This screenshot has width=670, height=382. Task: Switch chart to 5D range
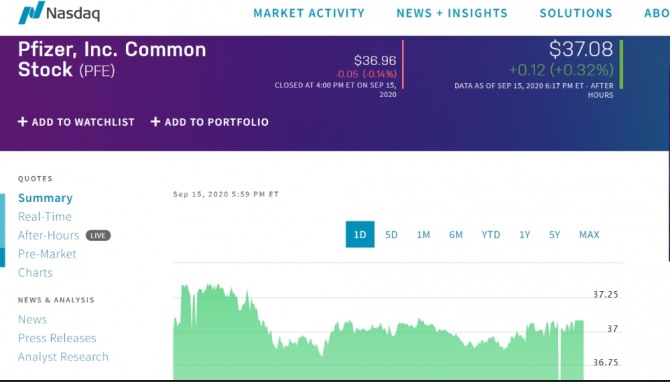391,235
